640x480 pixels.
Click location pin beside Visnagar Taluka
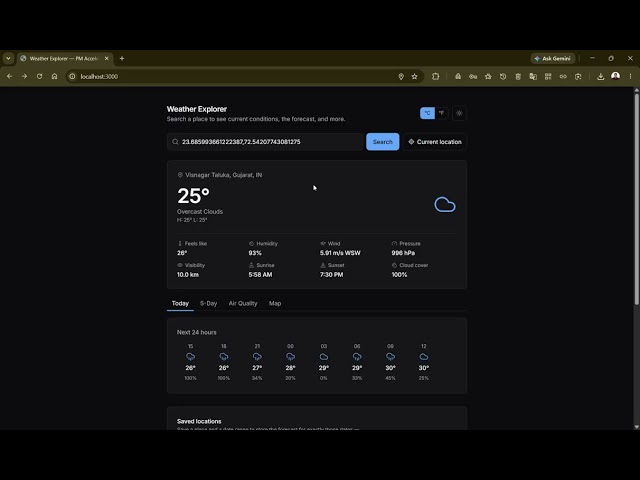point(180,175)
